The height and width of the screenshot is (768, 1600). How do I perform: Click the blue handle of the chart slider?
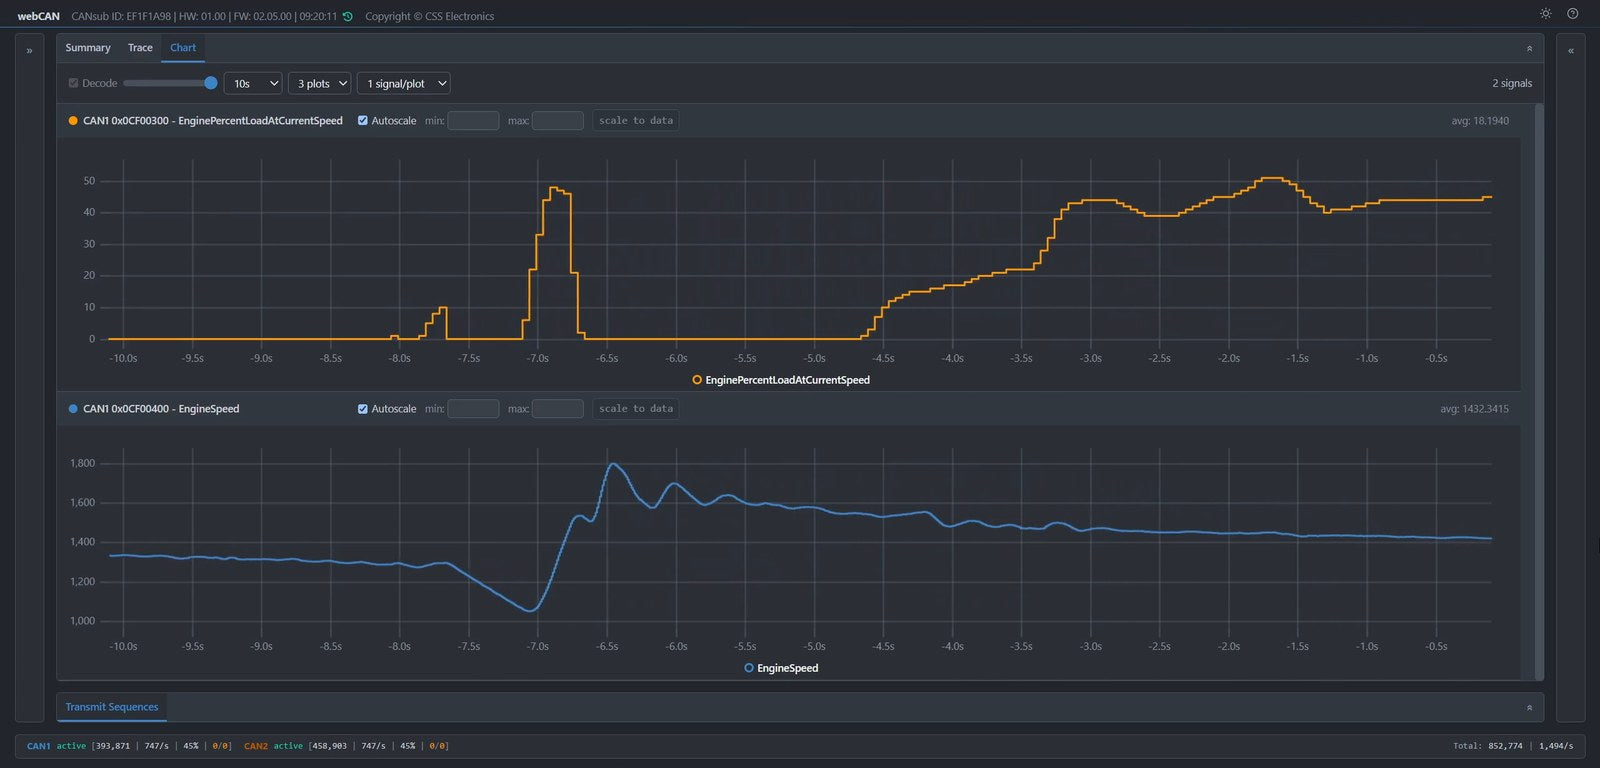click(211, 83)
